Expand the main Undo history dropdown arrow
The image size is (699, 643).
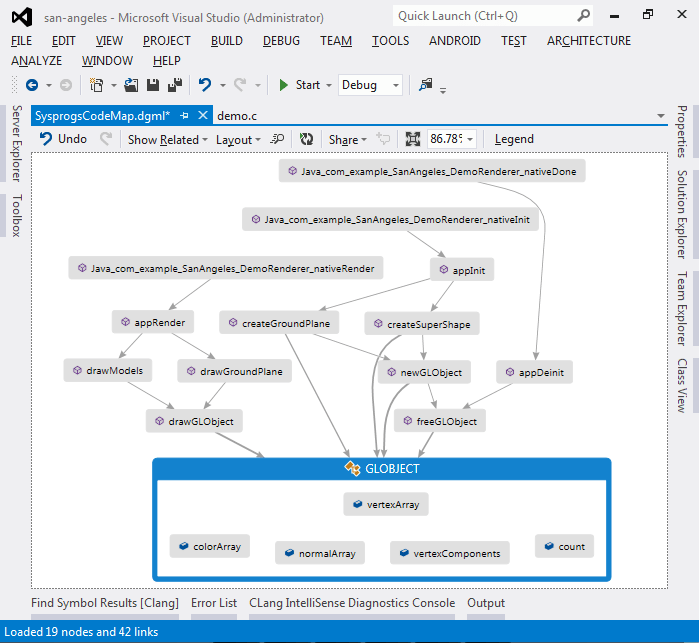tap(222, 85)
